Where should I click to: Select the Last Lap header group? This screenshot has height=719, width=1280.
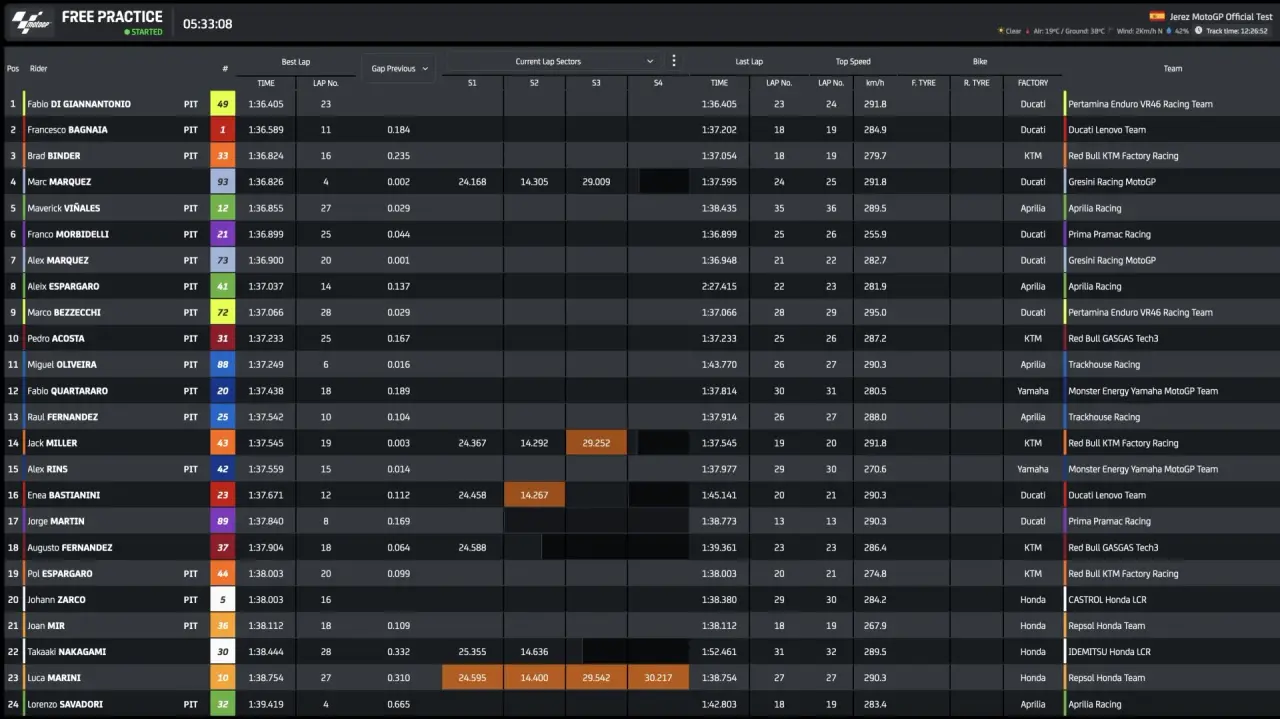[749, 62]
